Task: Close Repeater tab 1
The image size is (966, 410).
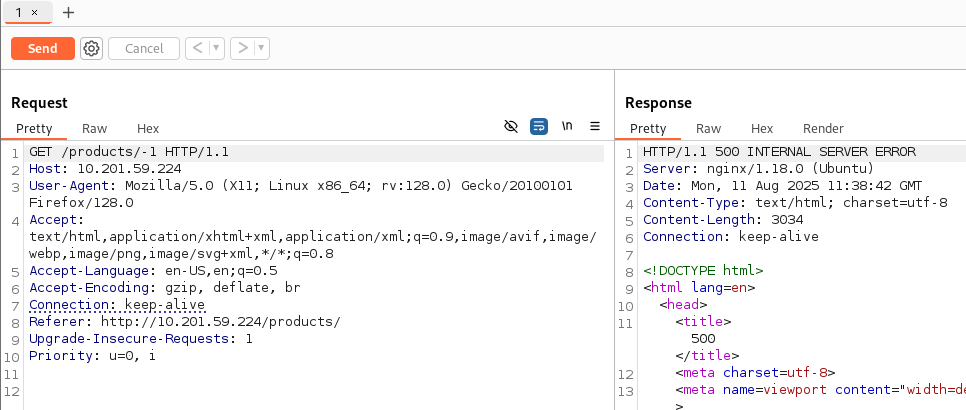Action: point(33,13)
